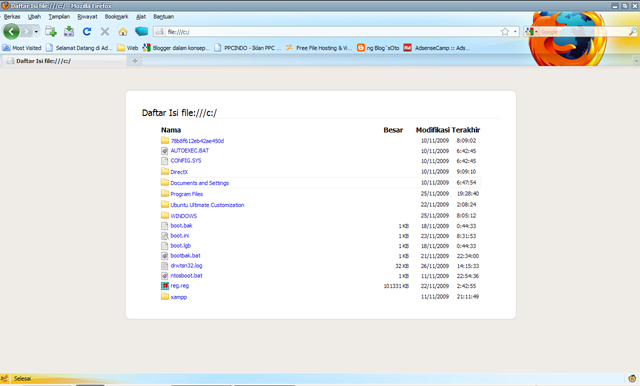Image resolution: width=640 pixels, height=386 pixels.
Task: Click the boot.ini file icon
Action: point(164,236)
